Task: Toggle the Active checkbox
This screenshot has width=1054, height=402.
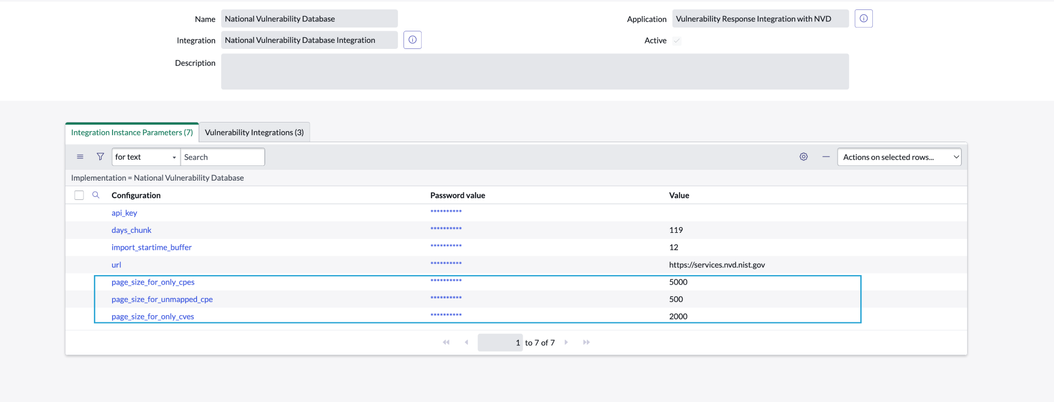Action: [x=676, y=40]
